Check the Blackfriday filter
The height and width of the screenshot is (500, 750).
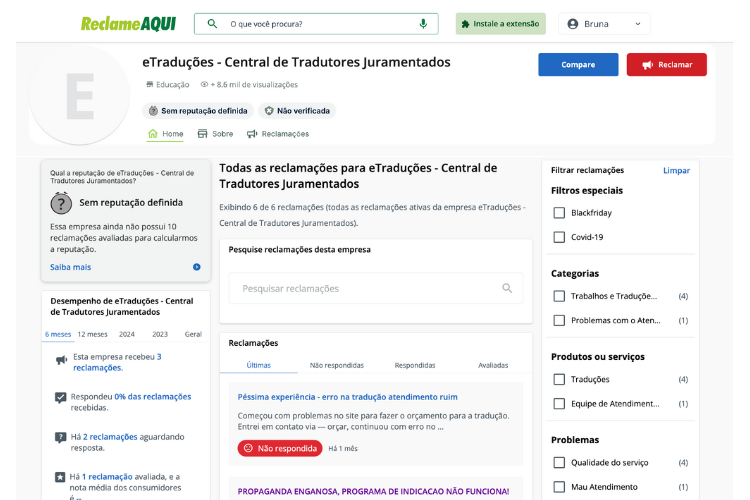[x=559, y=213]
